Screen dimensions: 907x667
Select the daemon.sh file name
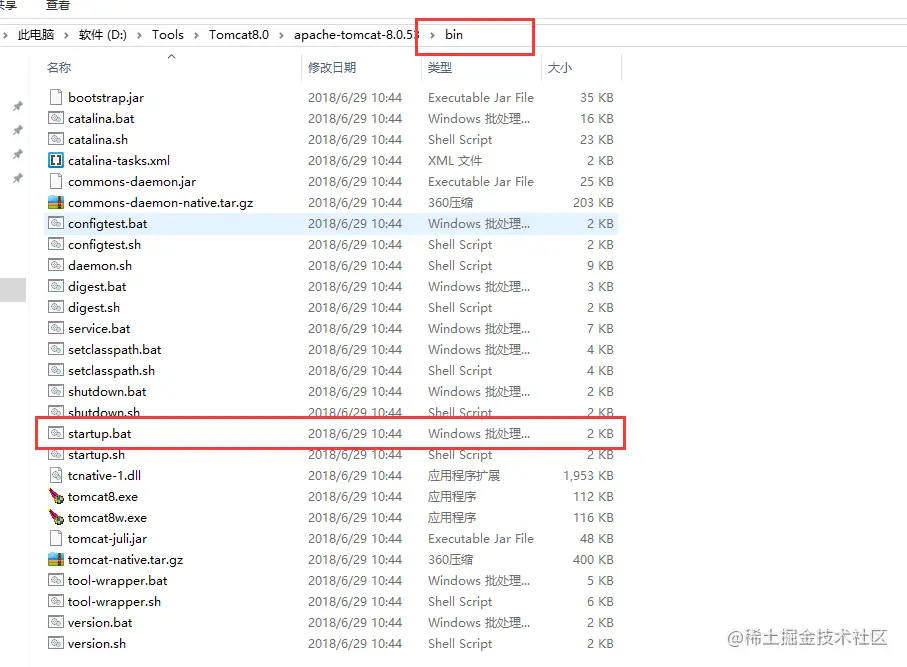100,266
